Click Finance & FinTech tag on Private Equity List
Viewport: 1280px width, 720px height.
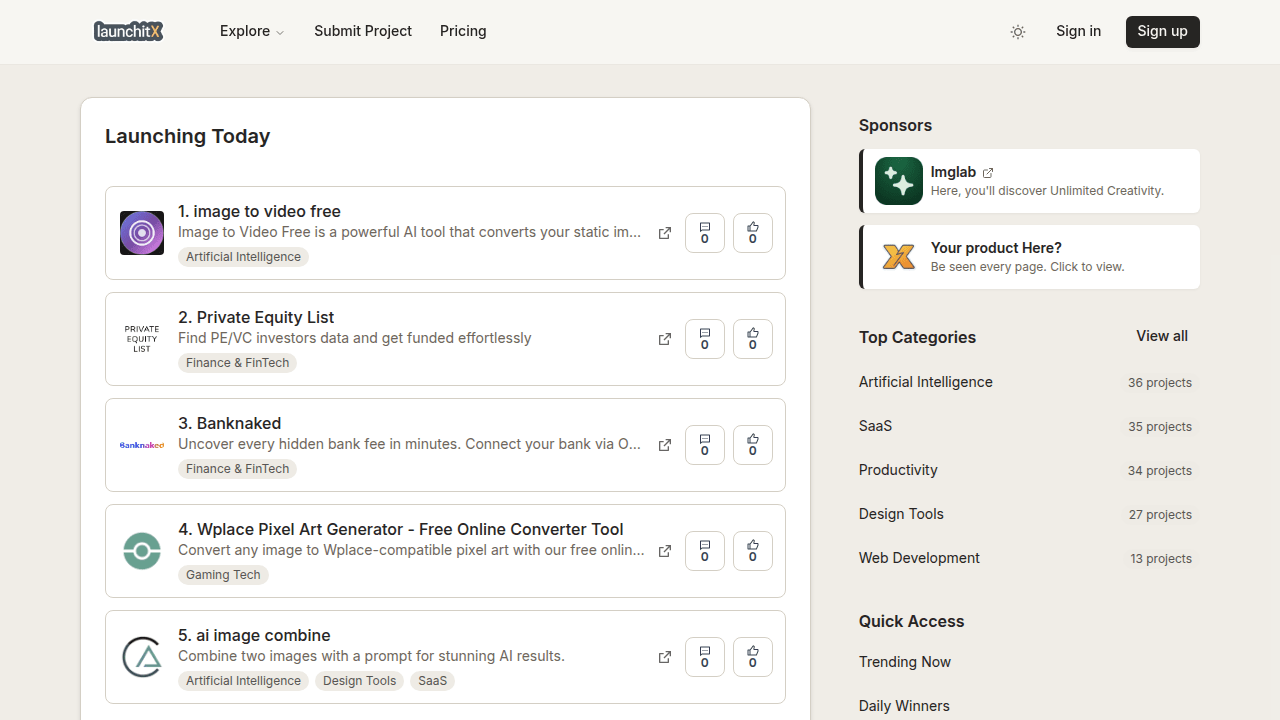pyautogui.click(x=237, y=363)
